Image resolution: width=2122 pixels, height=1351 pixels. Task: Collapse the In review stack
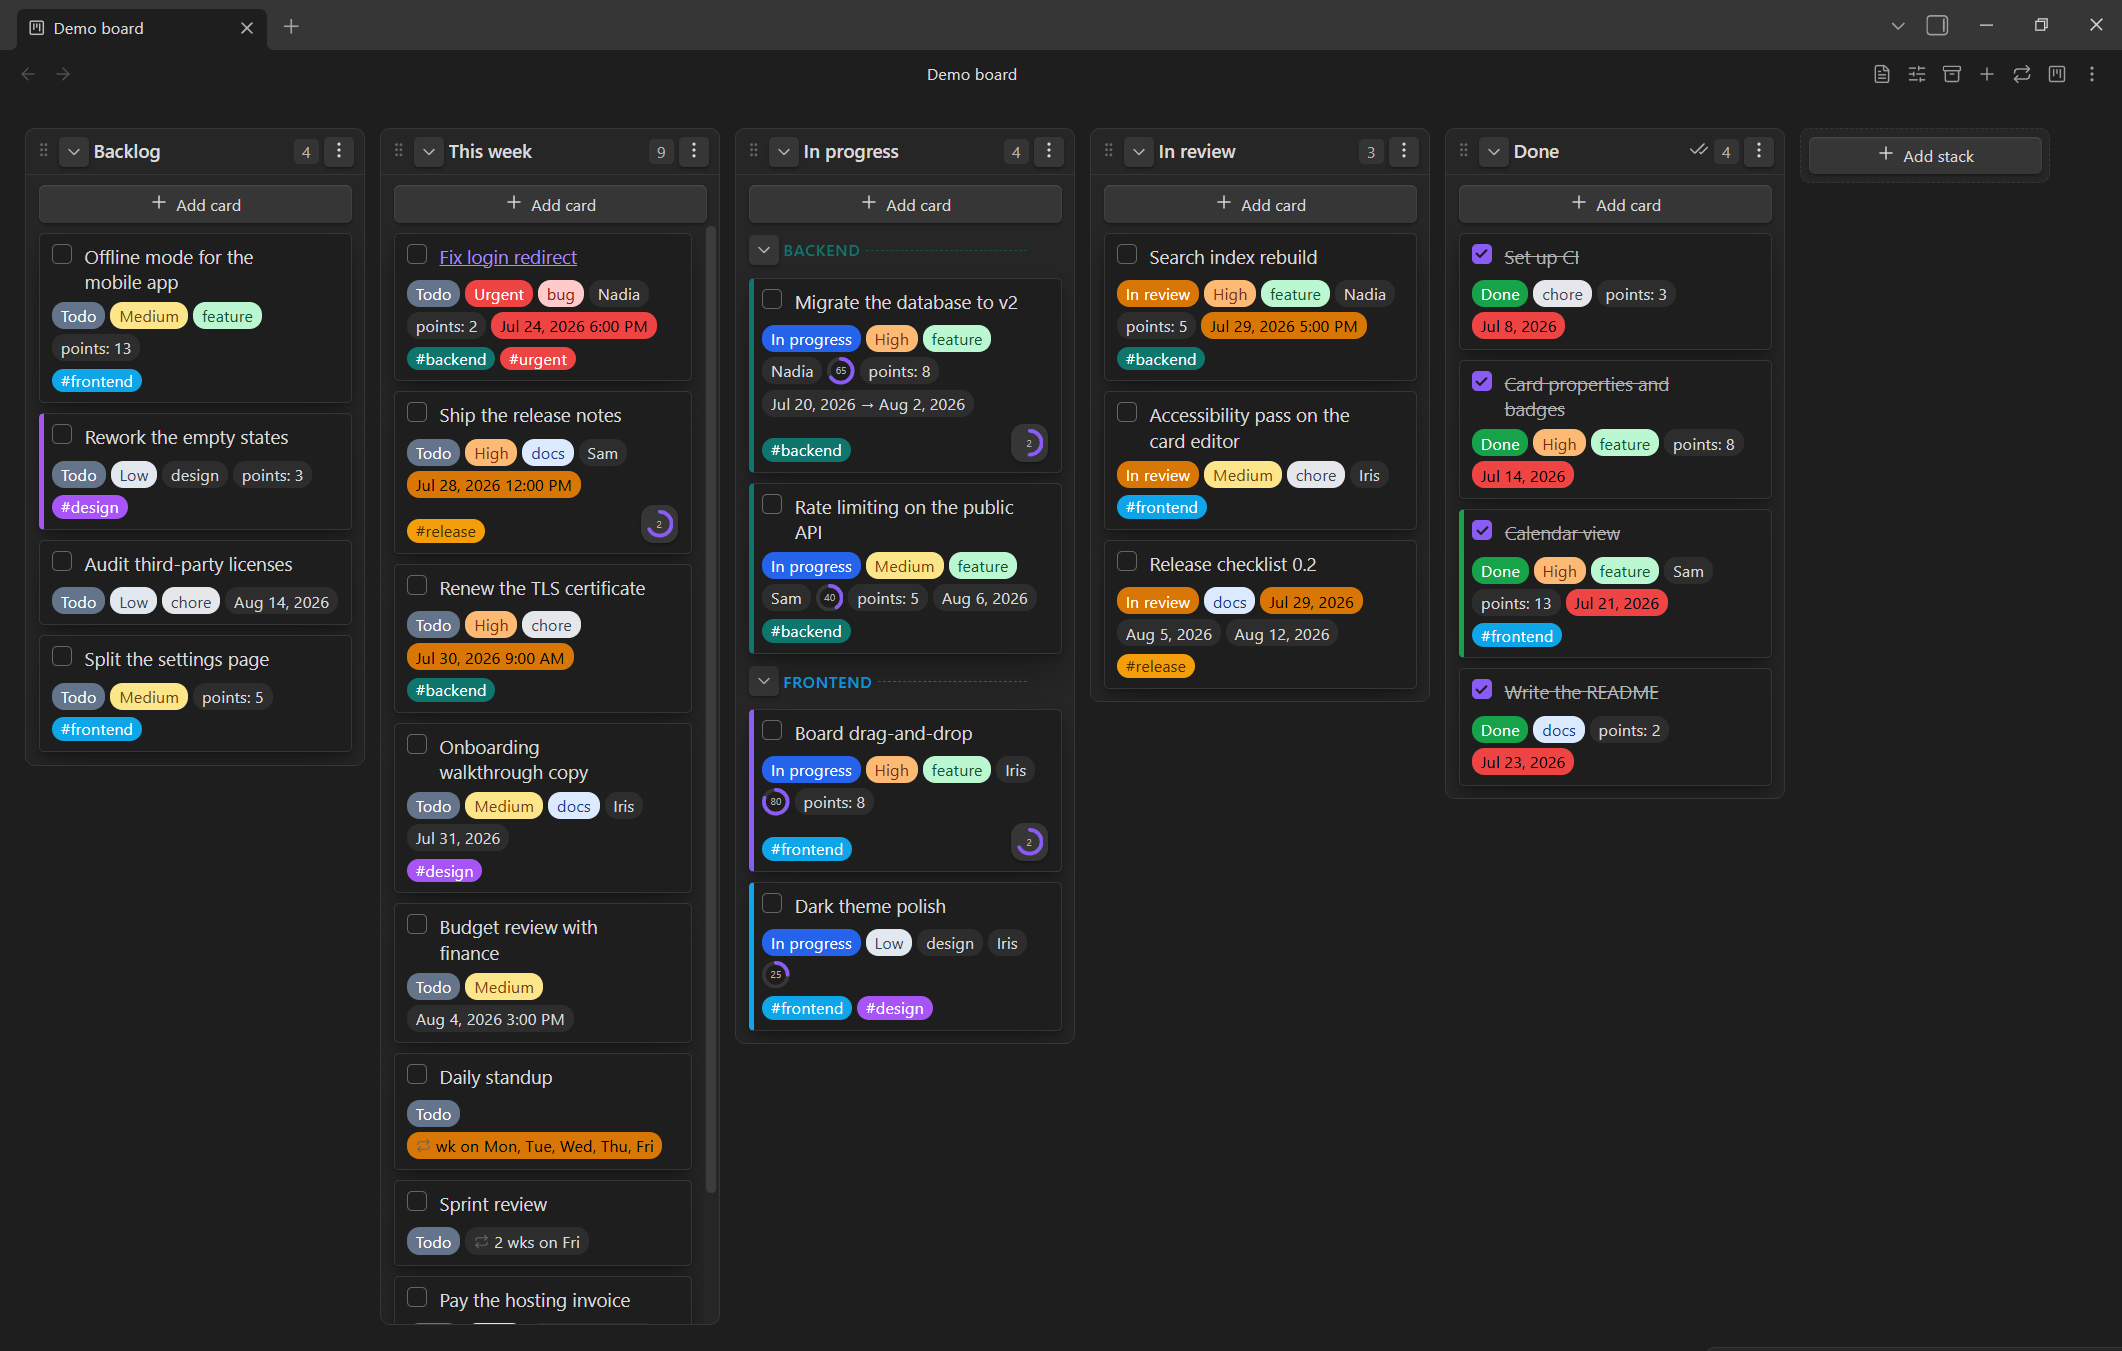click(1139, 152)
